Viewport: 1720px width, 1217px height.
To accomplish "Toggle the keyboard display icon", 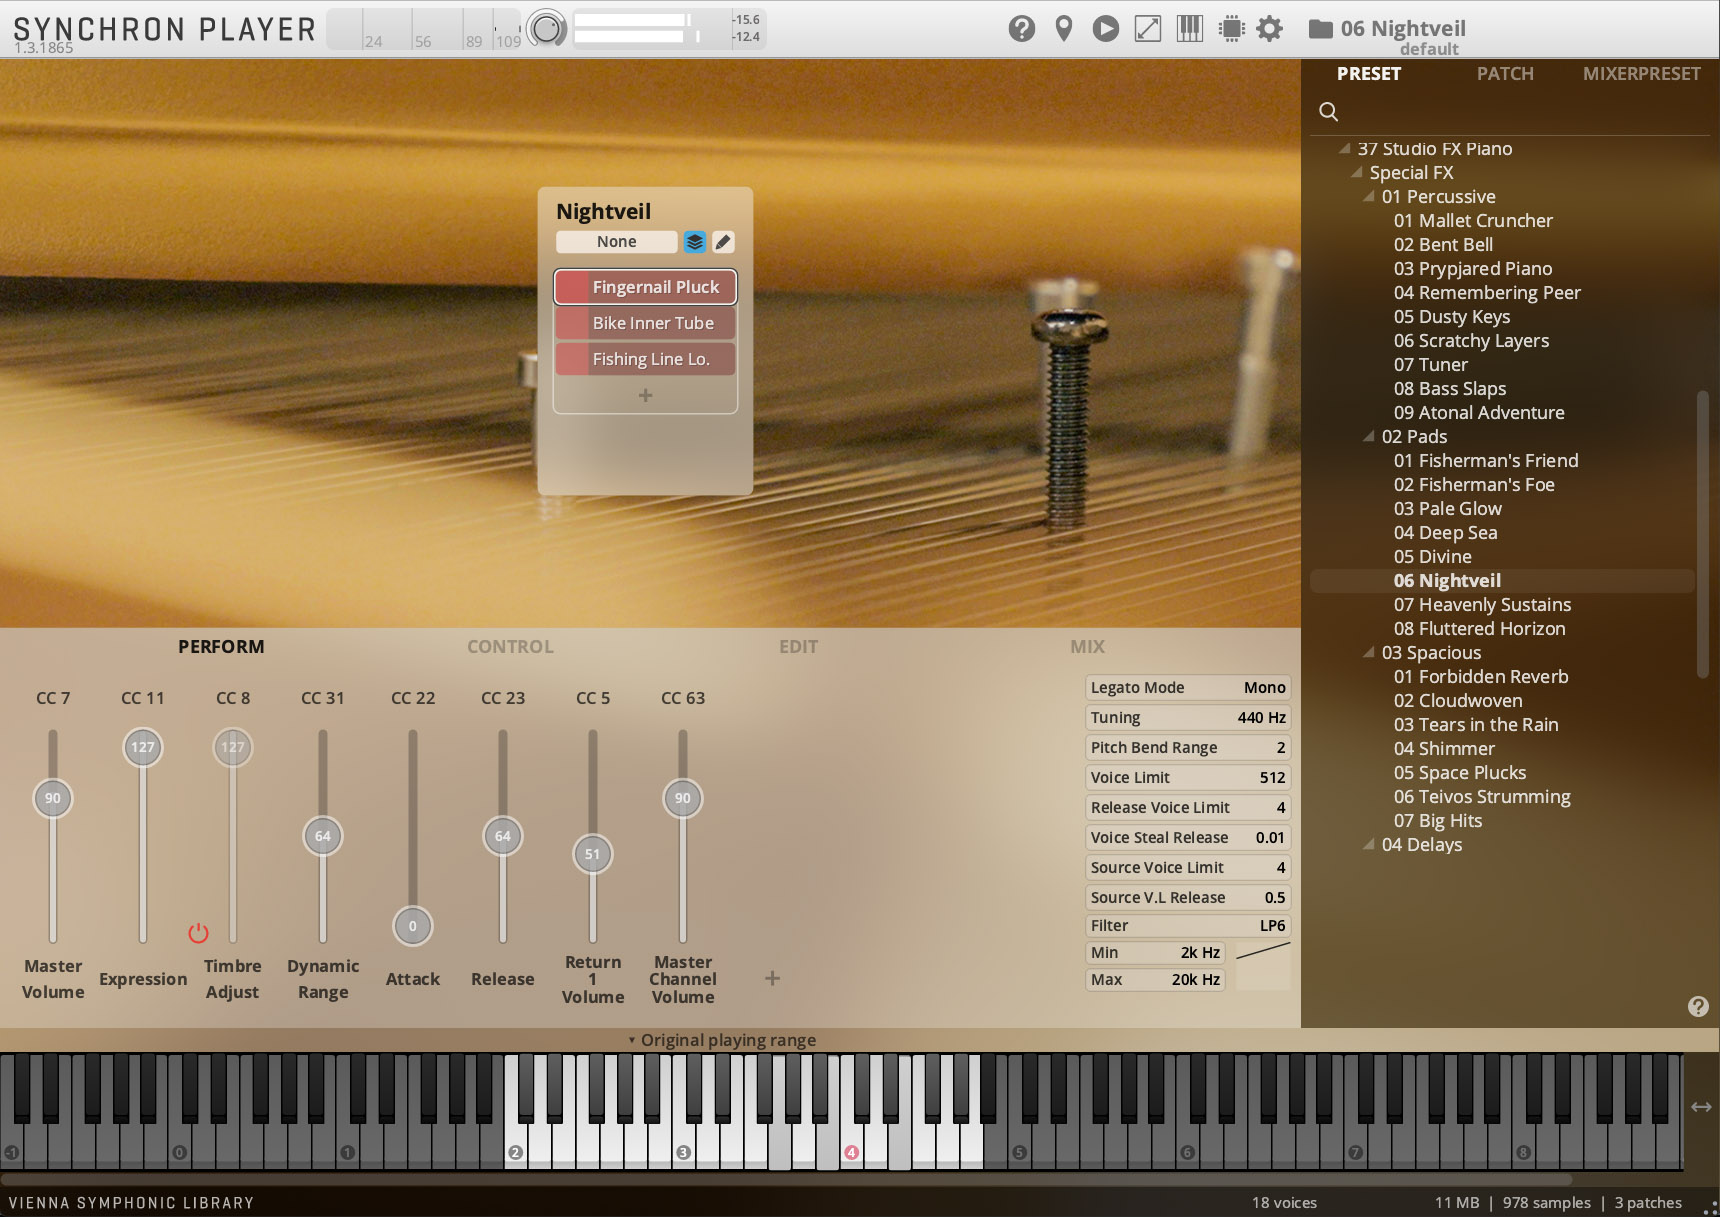I will tap(1190, 28).
